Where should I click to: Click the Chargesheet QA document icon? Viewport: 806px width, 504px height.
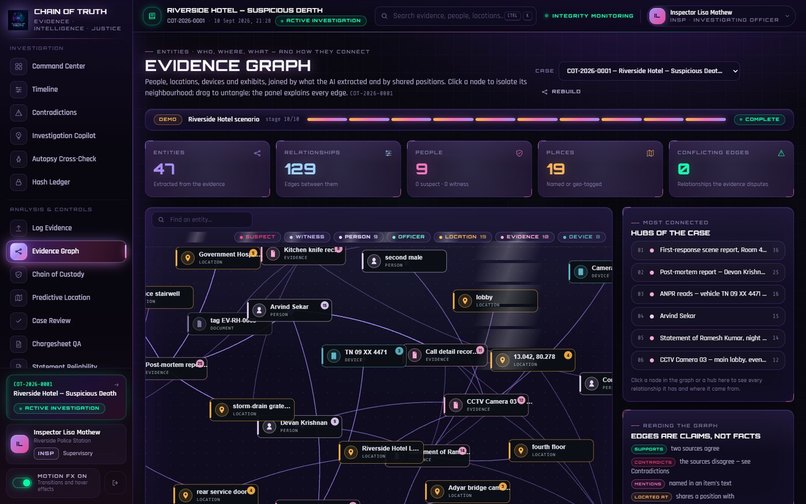click(x=19, y=344)
